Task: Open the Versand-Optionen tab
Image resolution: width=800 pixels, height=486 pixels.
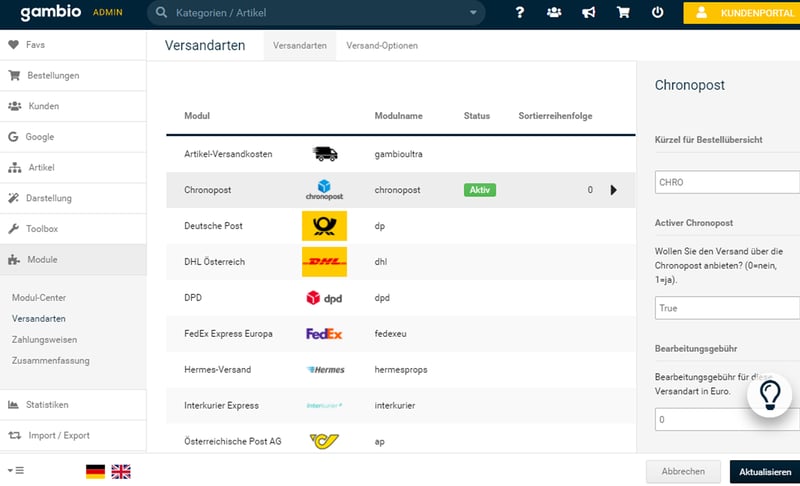Action: 382,46
